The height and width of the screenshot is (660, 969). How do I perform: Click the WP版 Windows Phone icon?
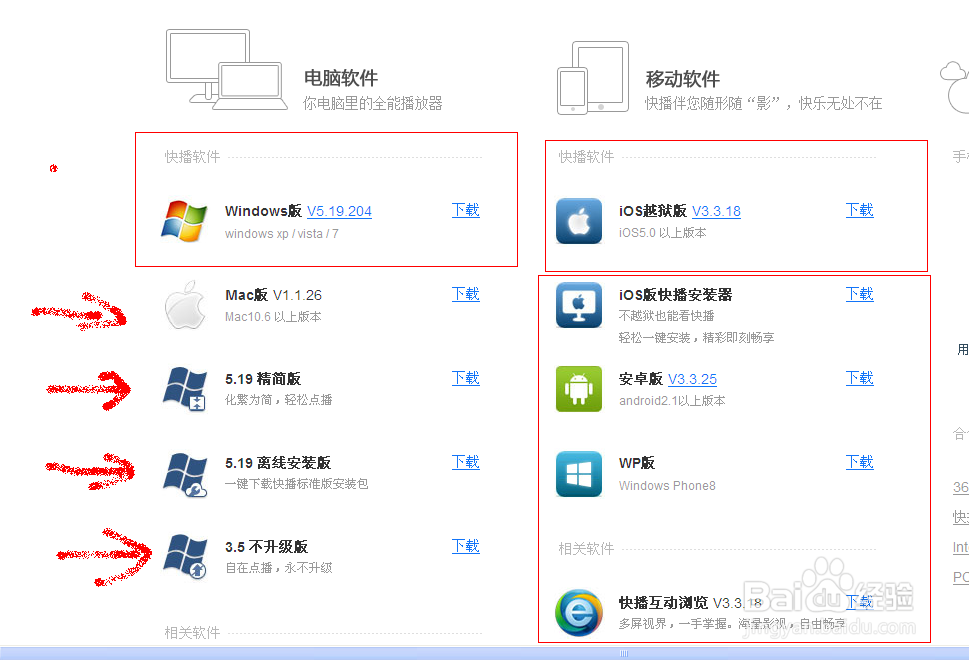[579, 474]
